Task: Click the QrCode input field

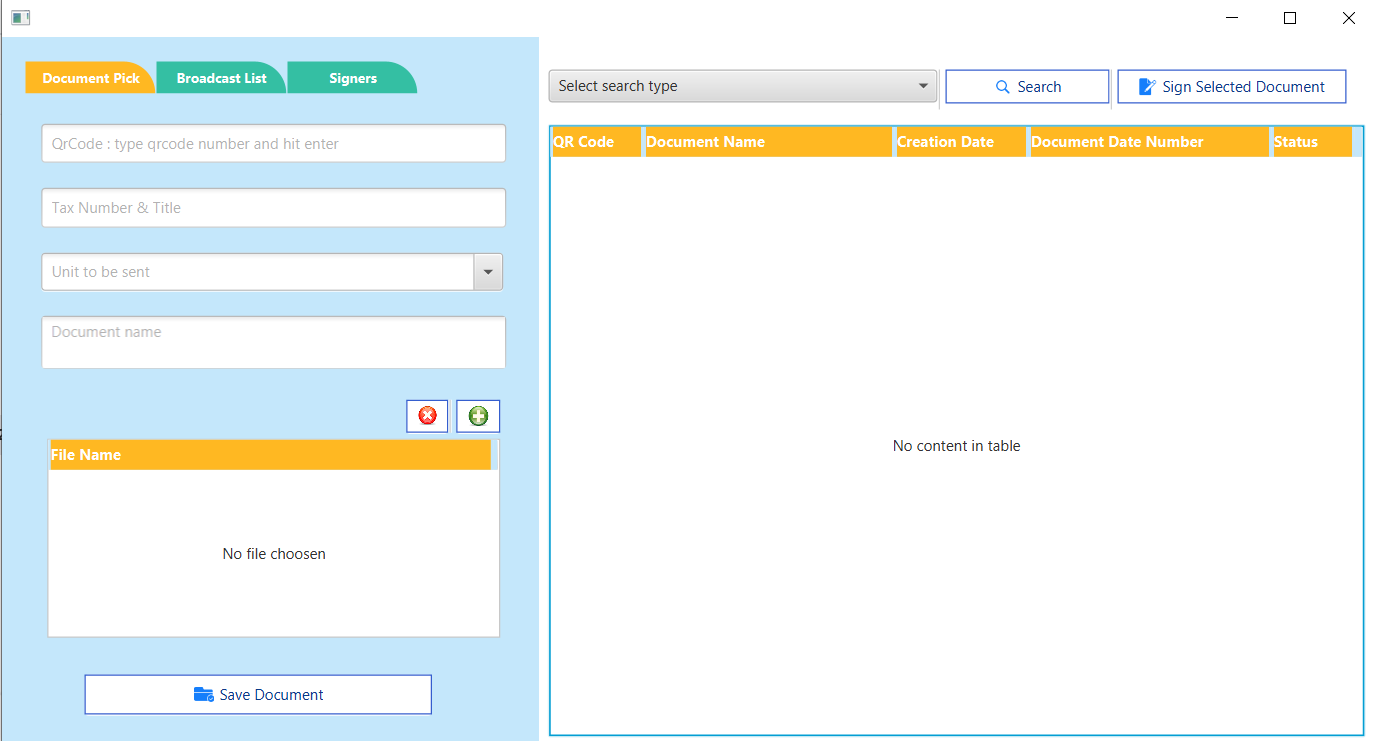Action: [x=273, y=143]
